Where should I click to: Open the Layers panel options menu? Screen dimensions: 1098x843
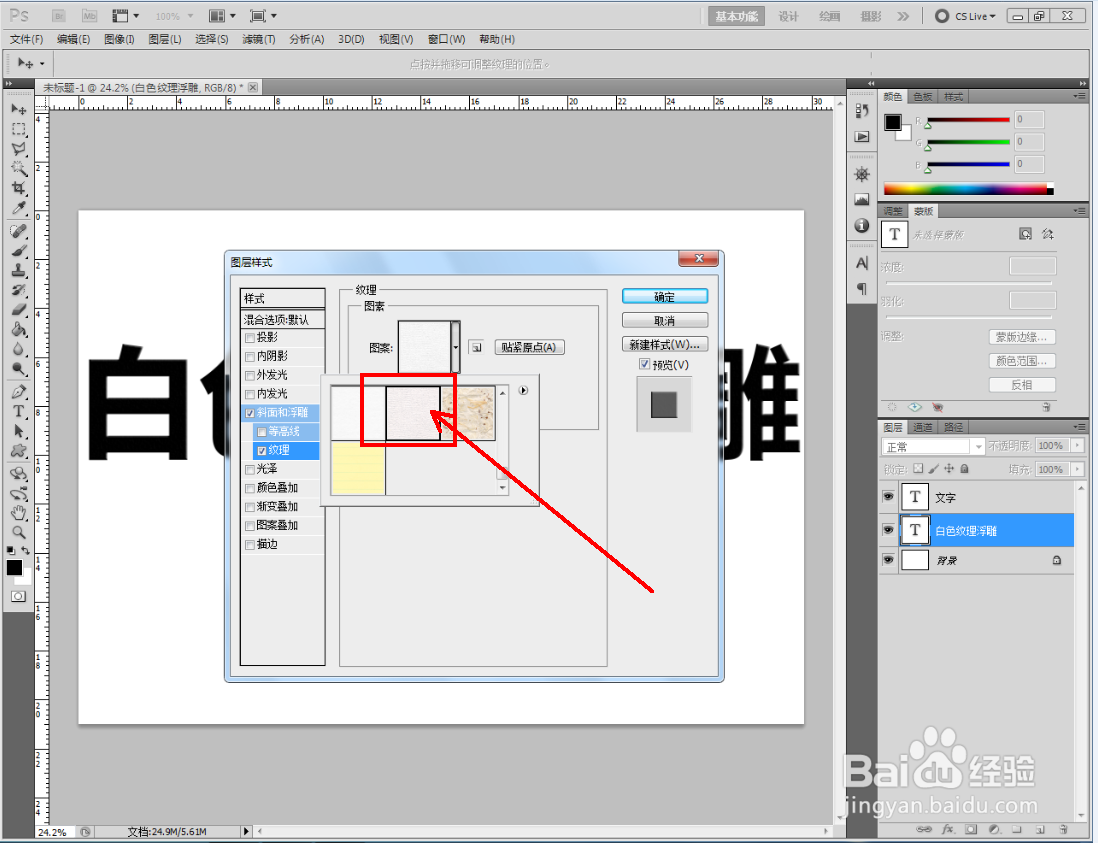click(1079, 426)
